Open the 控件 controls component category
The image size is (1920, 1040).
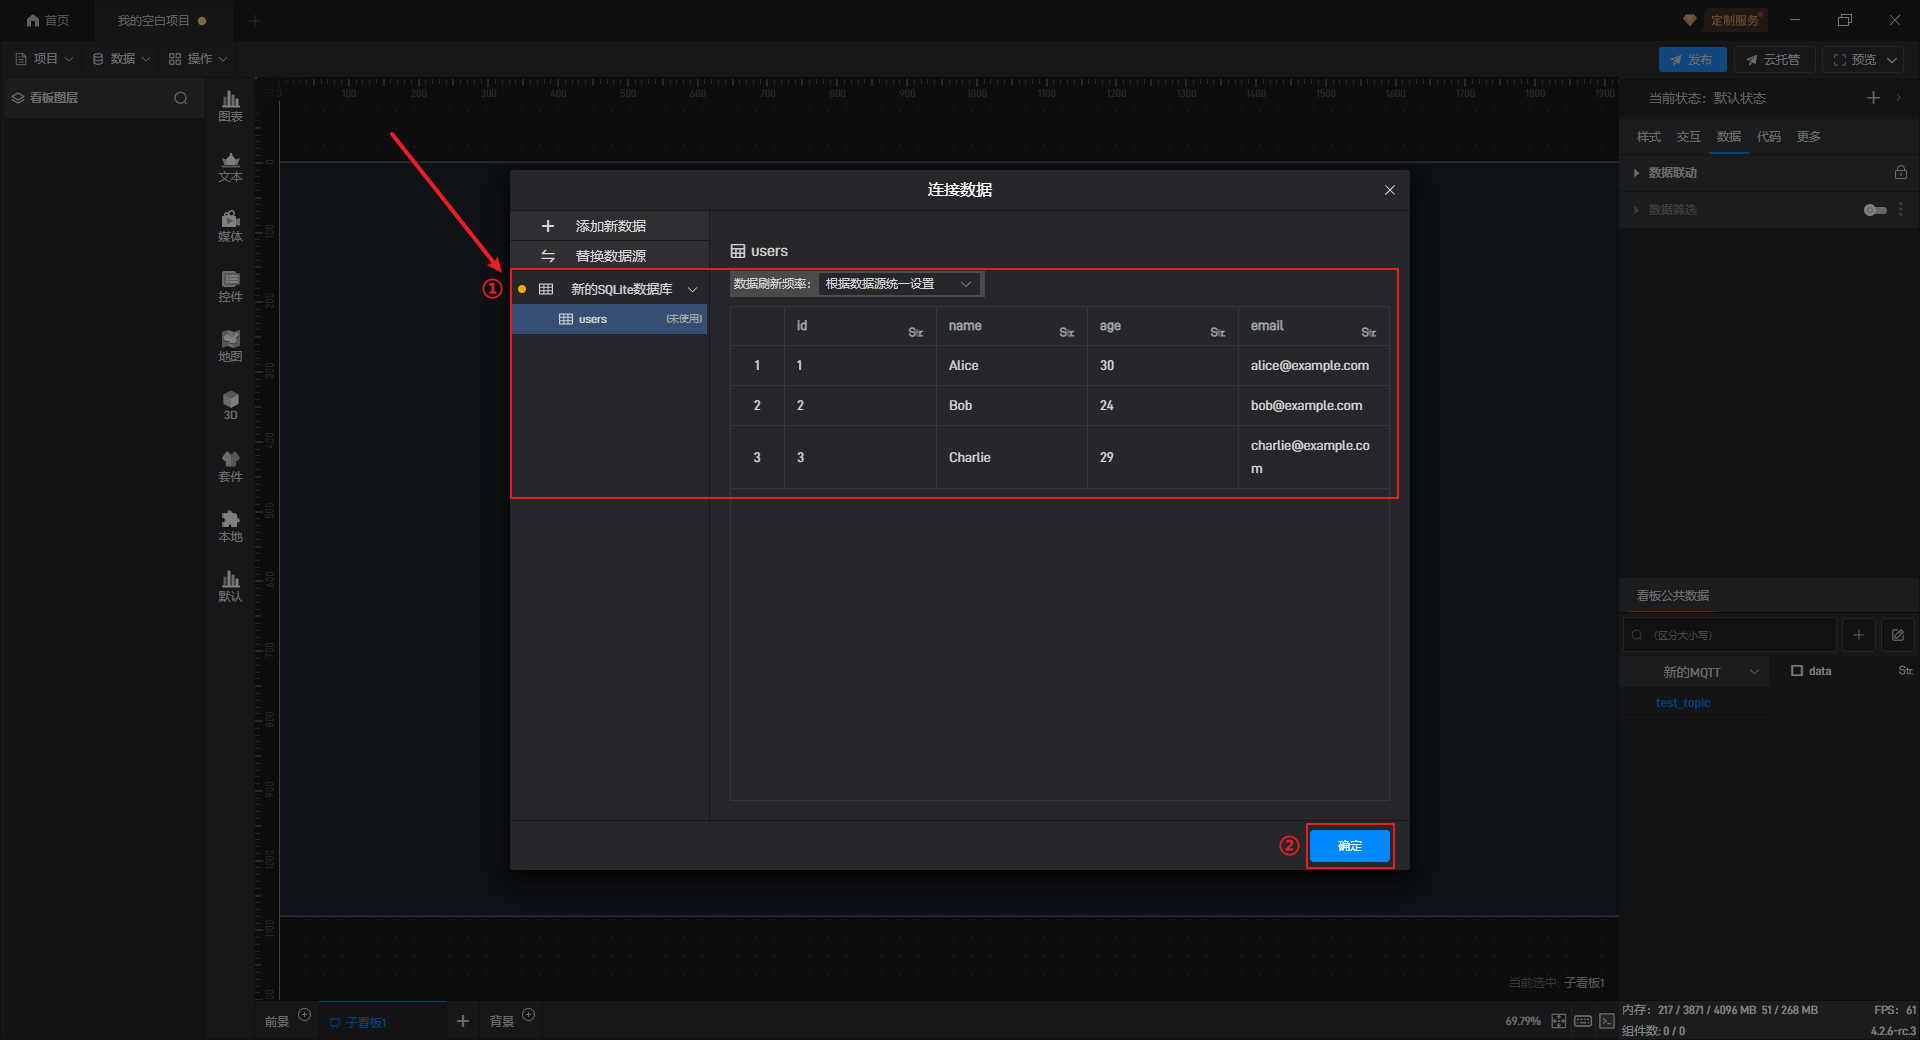(x=230, y=286)
